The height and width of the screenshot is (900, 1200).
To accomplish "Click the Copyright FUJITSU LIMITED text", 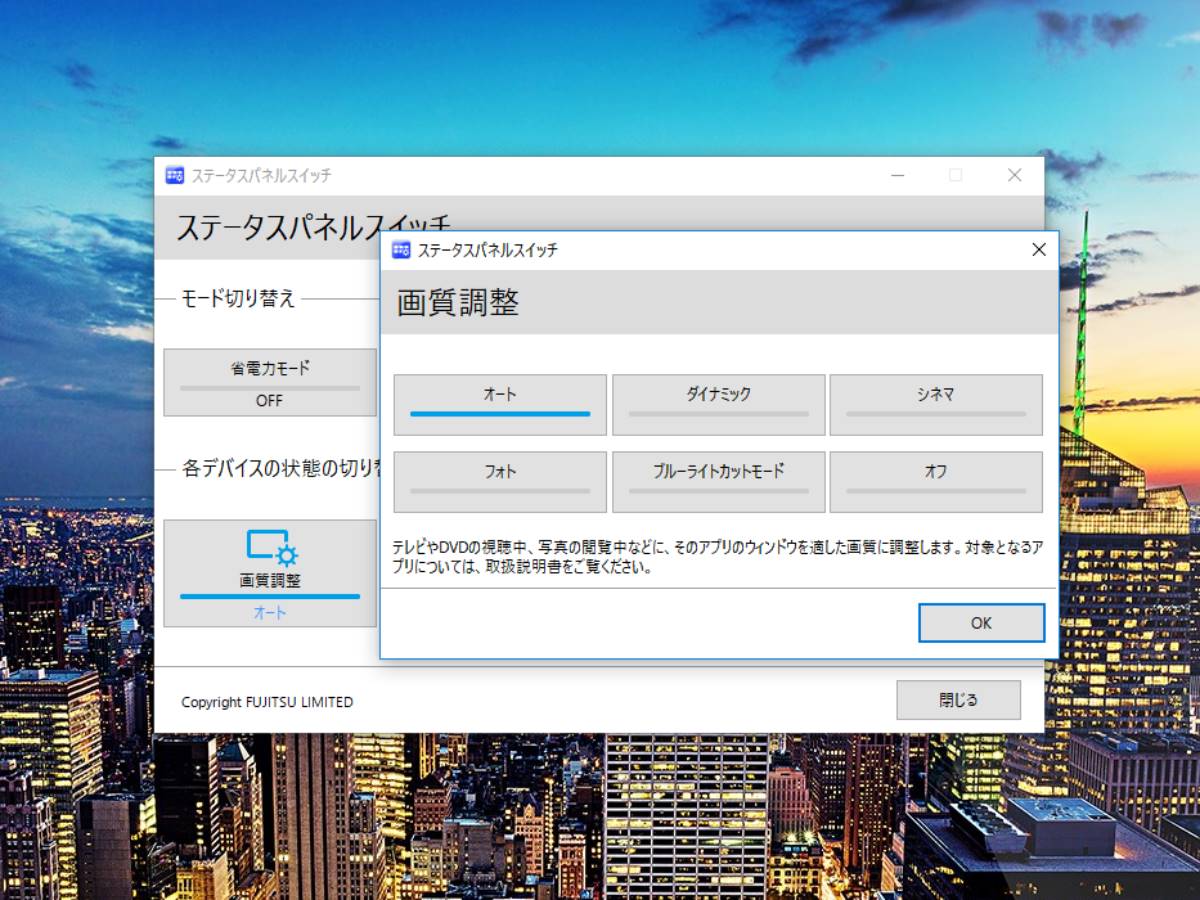I will pyautogui.click(x=267, y=702).
